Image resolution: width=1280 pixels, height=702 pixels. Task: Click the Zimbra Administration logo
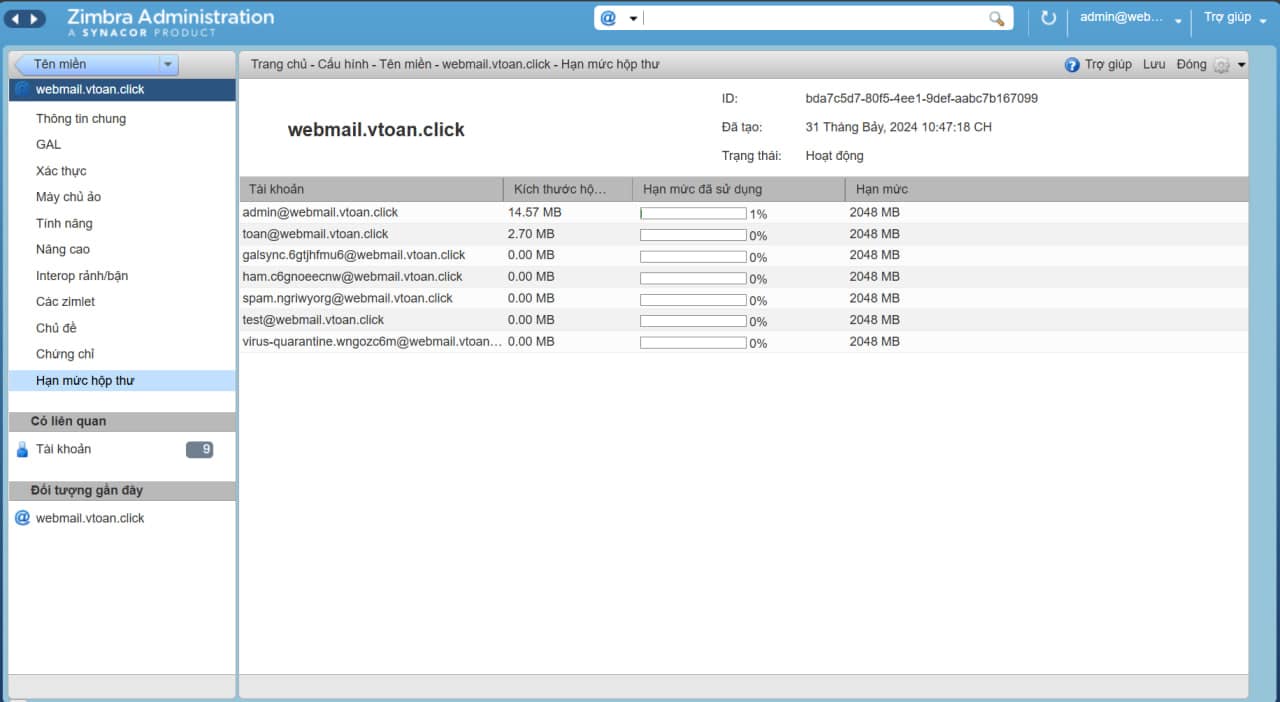coord(170,20)
